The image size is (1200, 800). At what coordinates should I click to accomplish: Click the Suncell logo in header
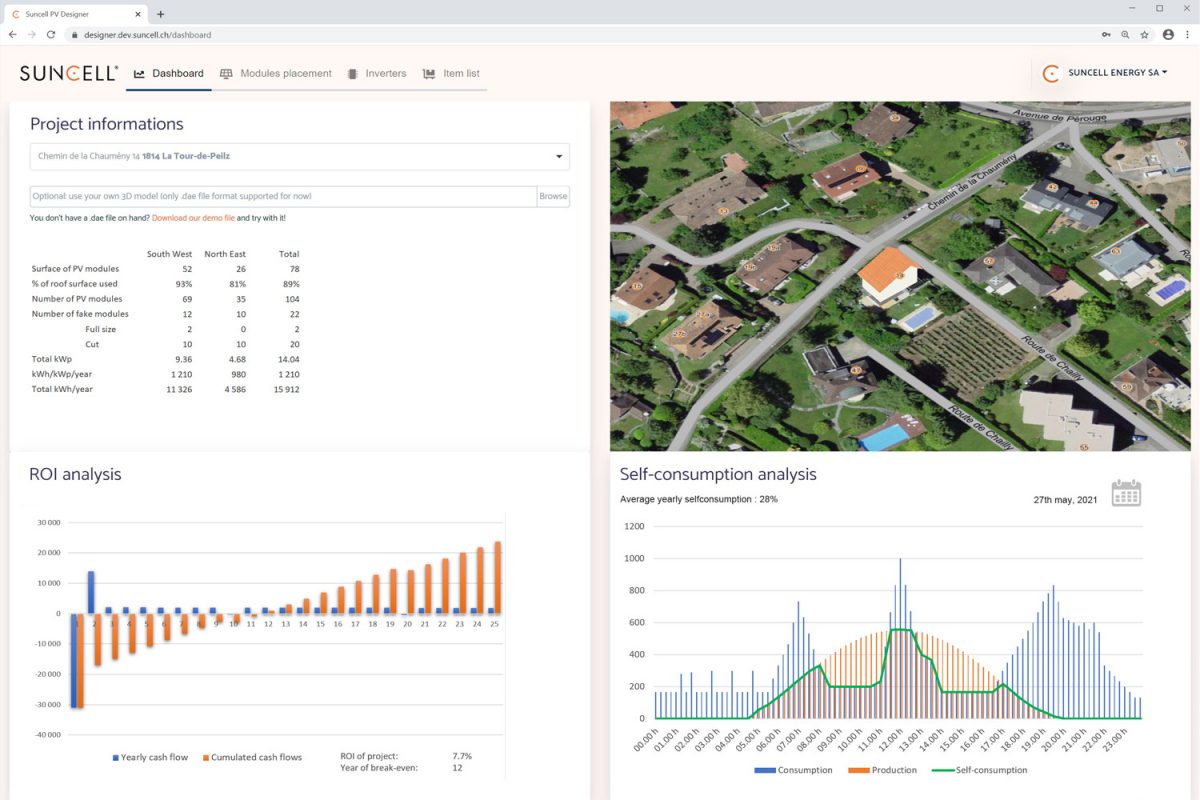(x=69, y=73)
